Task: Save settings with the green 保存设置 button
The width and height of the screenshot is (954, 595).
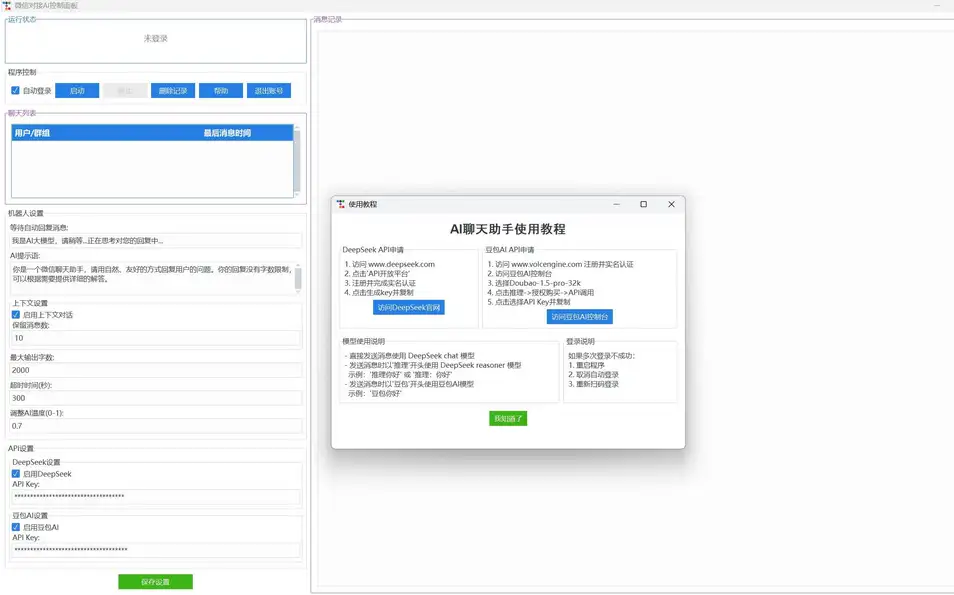Action: click(x=155, y=582)
